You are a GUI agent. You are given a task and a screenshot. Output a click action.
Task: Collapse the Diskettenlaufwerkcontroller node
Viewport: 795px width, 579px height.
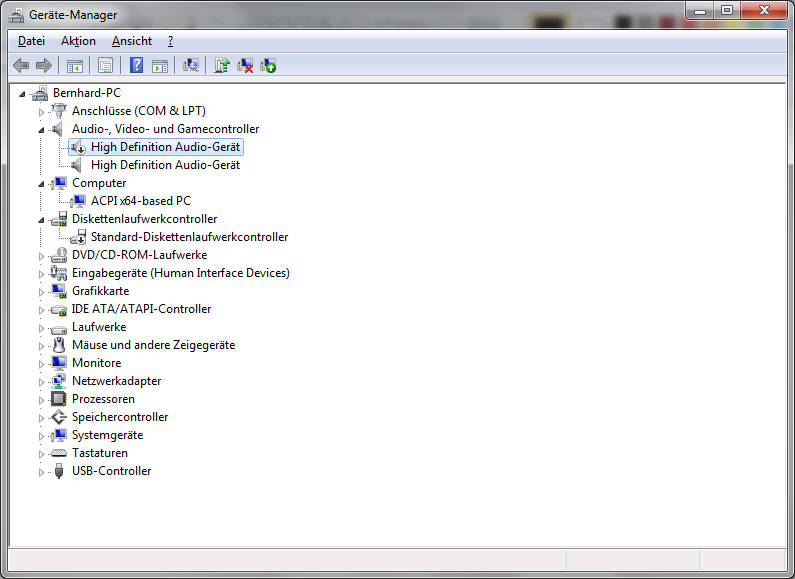(x=42, y=220)
